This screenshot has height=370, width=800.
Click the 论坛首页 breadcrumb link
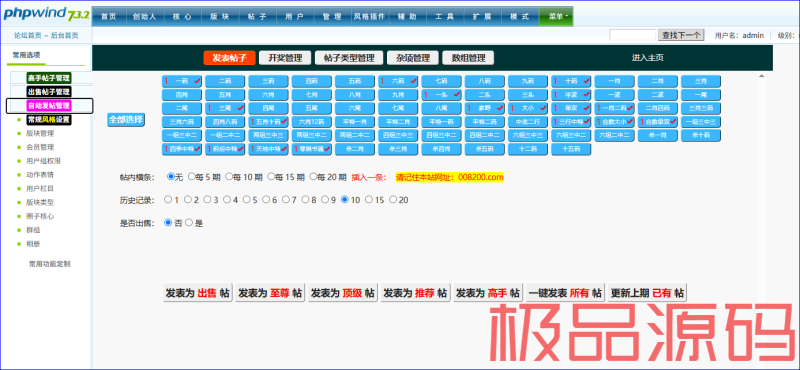pos(28,35)
